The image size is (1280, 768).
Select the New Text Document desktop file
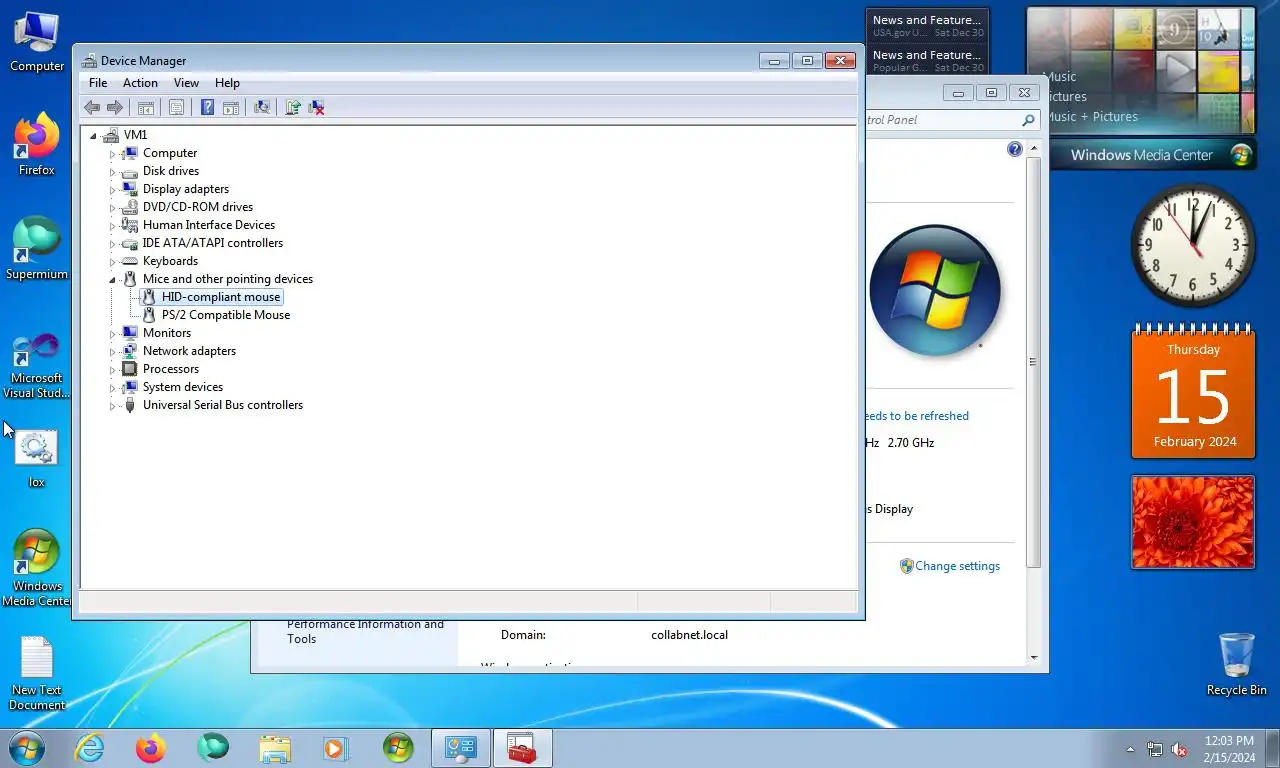point(37,675)
